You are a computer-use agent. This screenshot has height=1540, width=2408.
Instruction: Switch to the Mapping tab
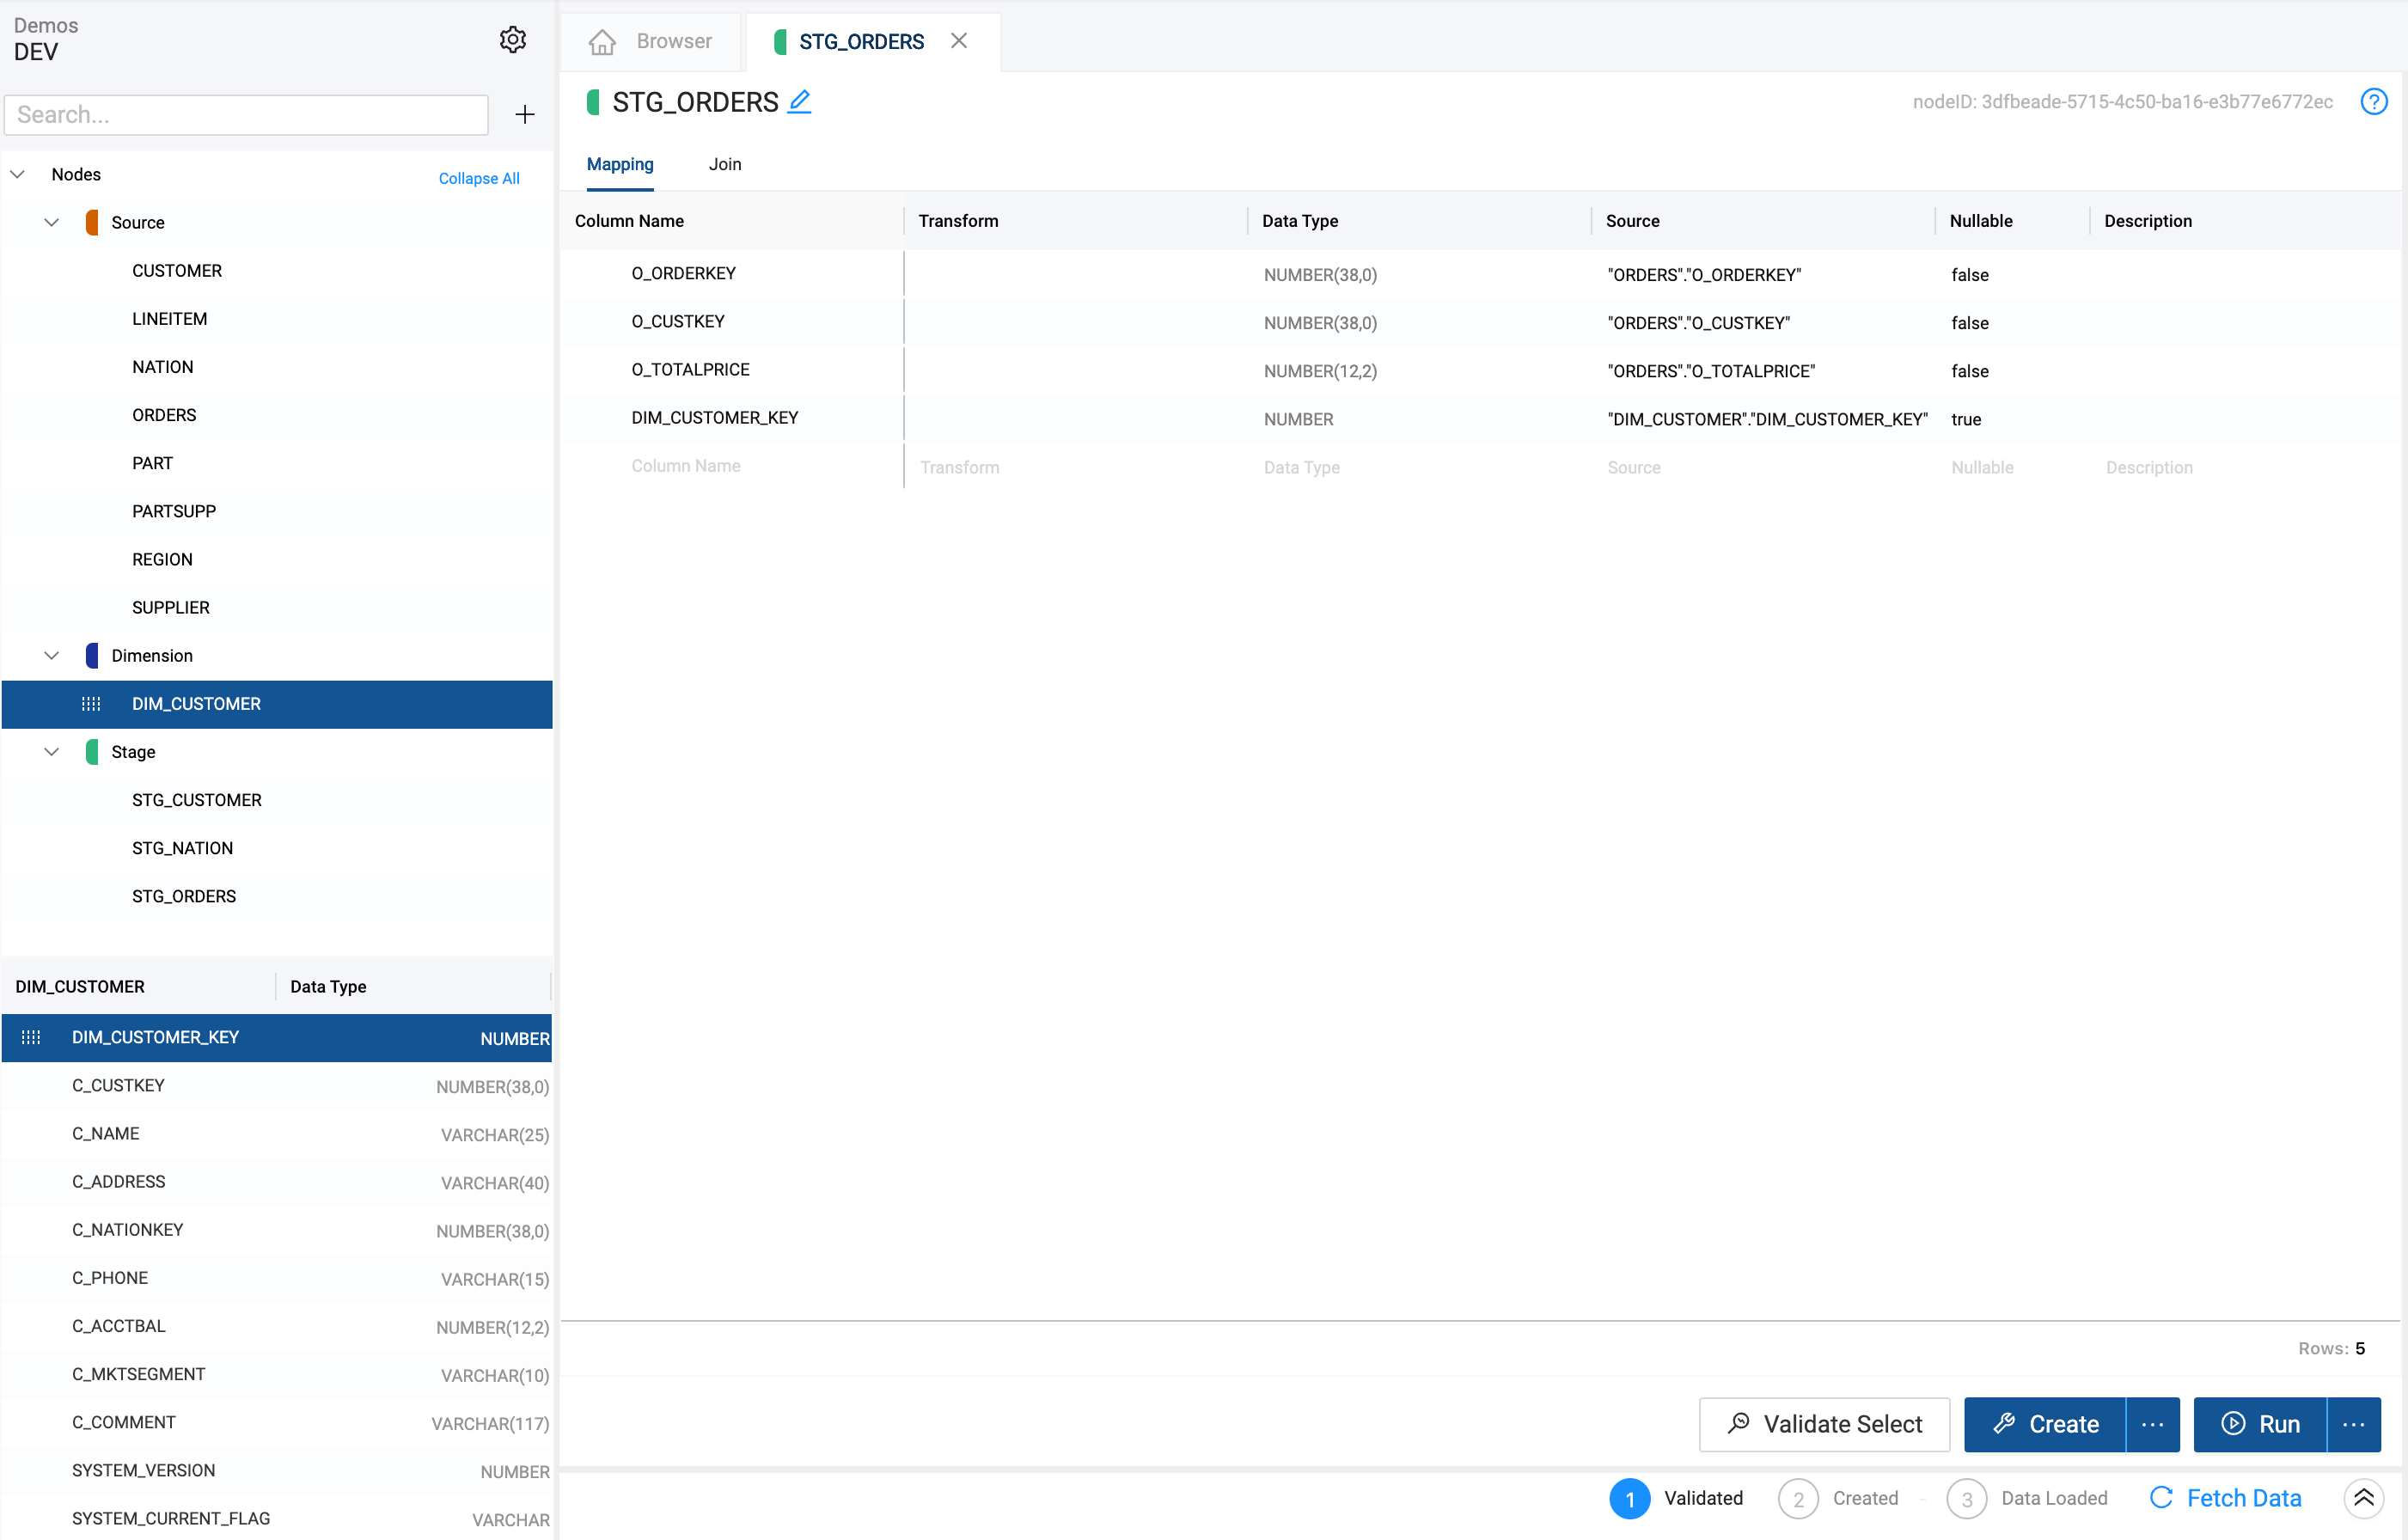pyautogui.click(x=620, y=164)
